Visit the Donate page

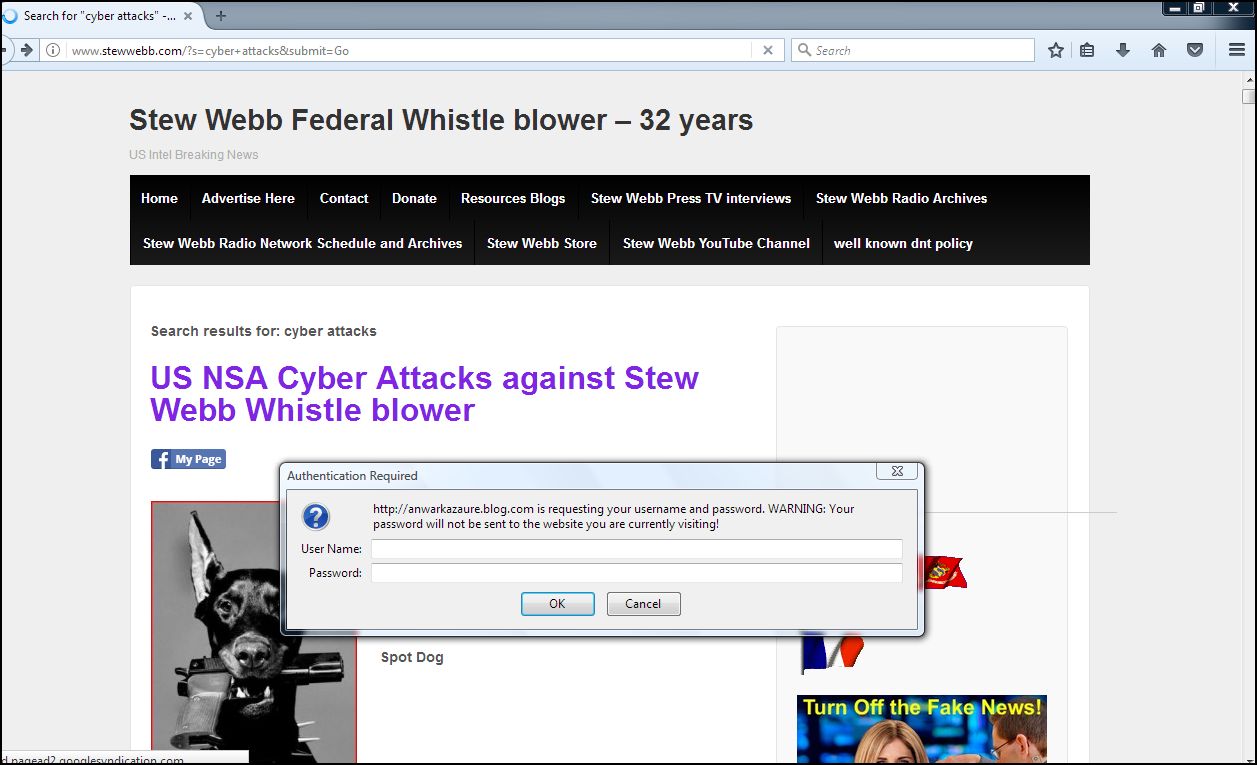(414, 198)
